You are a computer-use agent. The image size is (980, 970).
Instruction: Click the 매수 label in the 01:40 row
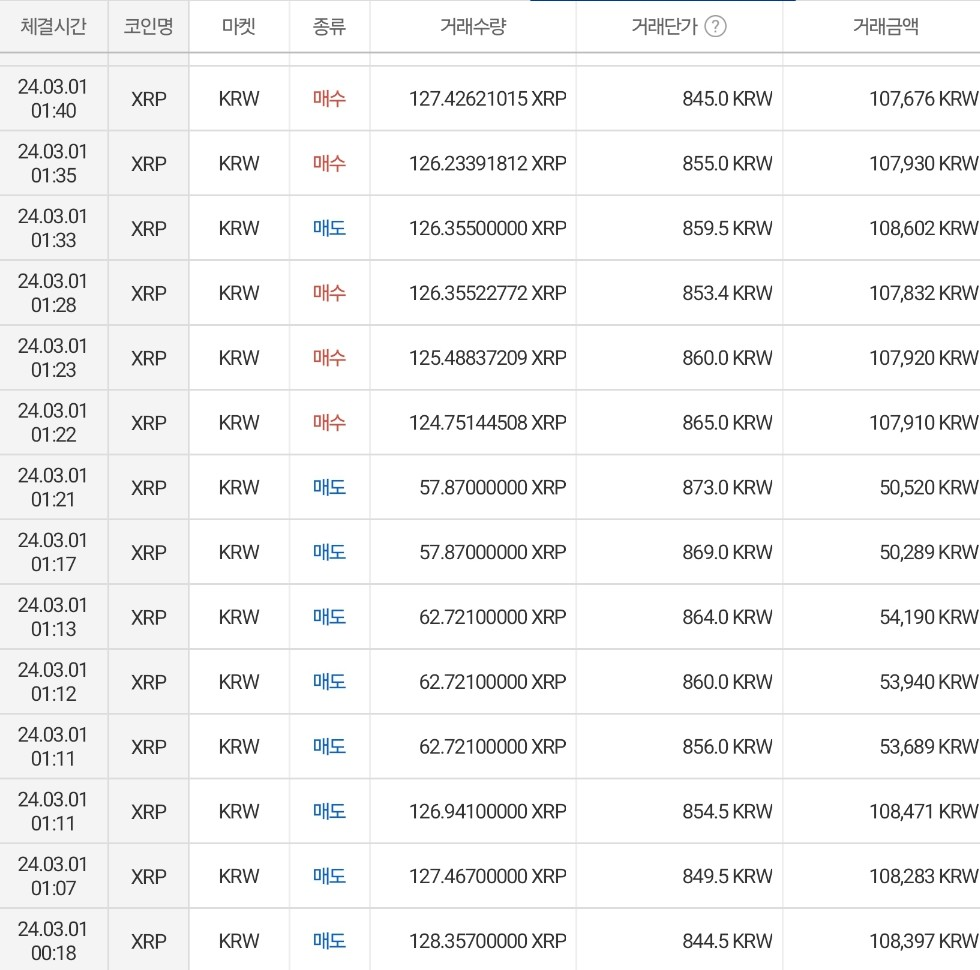(x=329, y=99)
